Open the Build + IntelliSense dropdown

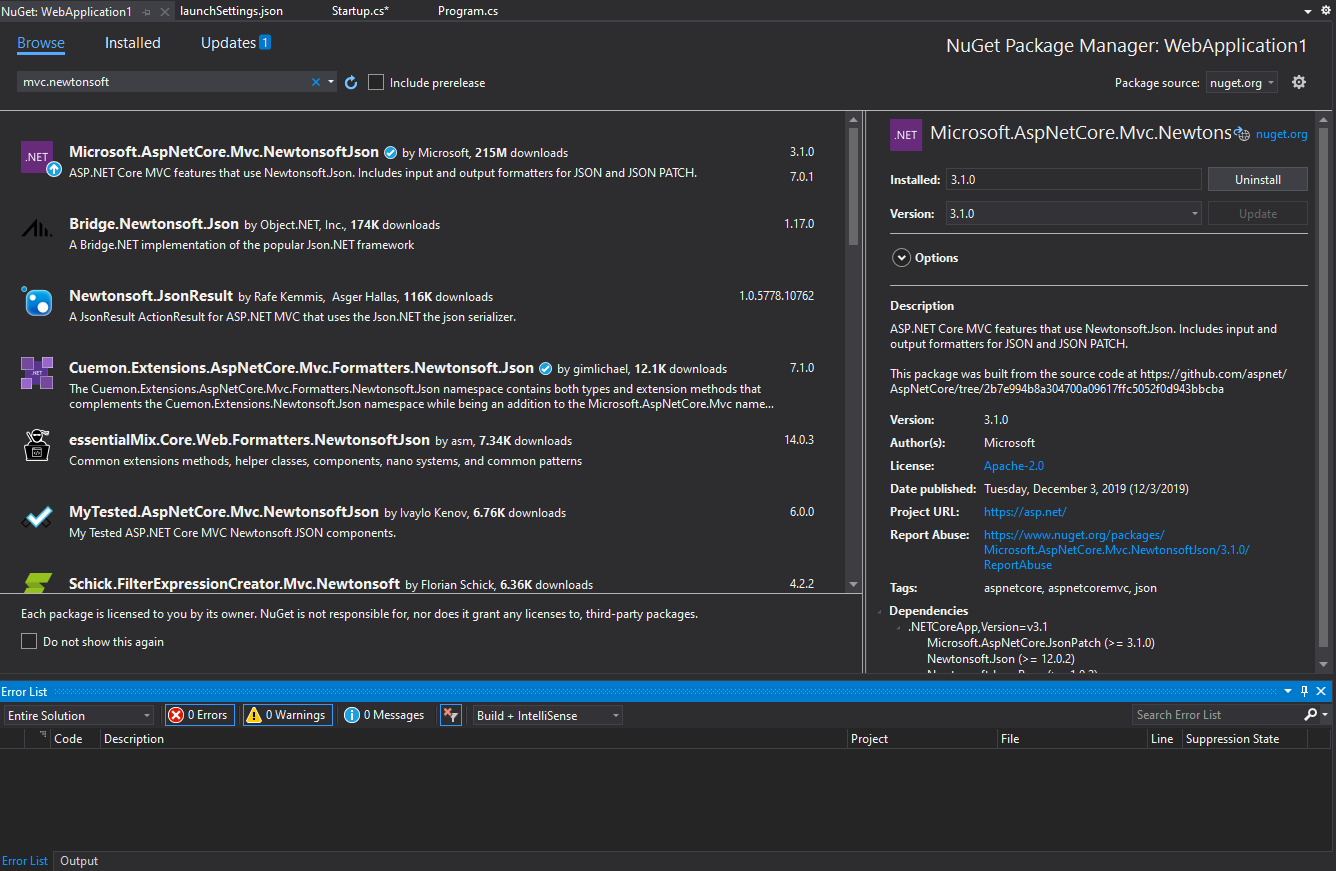[547, 715]
